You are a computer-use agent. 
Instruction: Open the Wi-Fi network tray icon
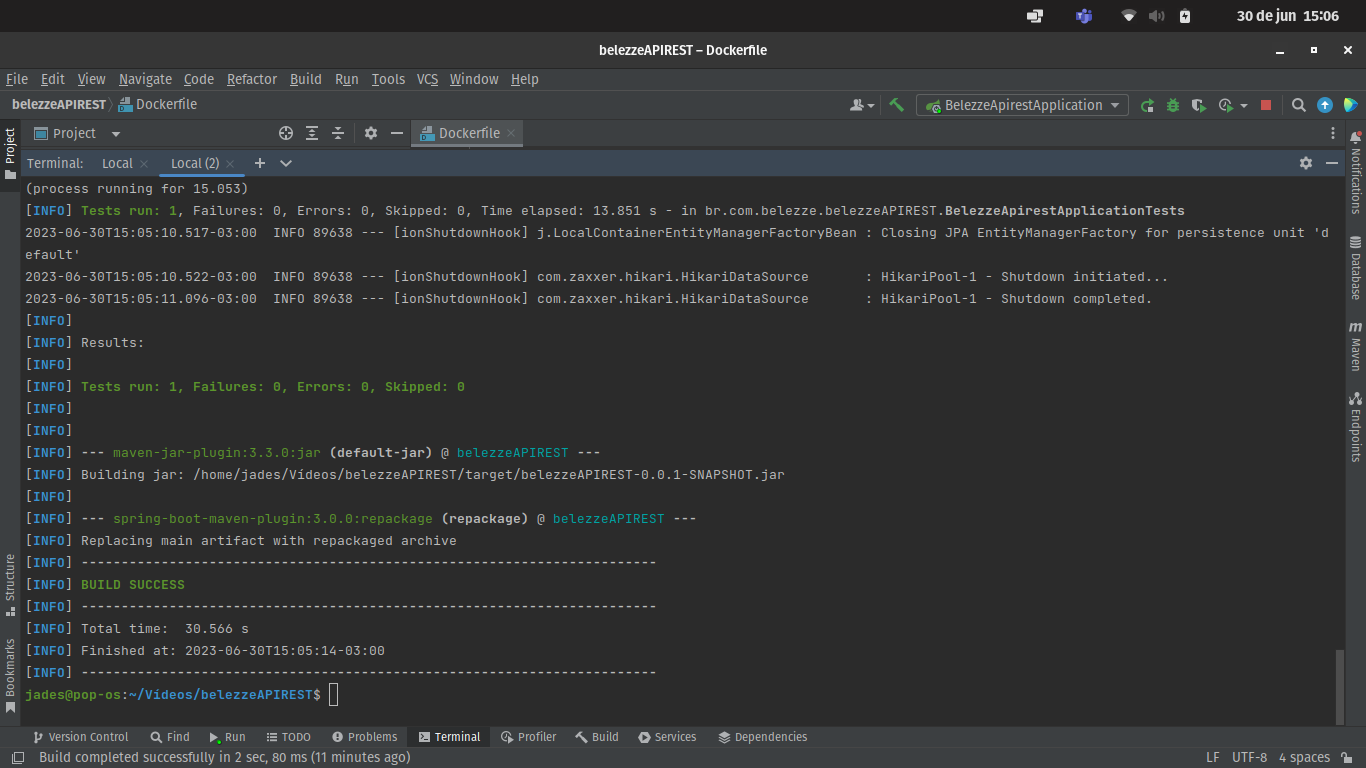click(x=1129, y=16)
